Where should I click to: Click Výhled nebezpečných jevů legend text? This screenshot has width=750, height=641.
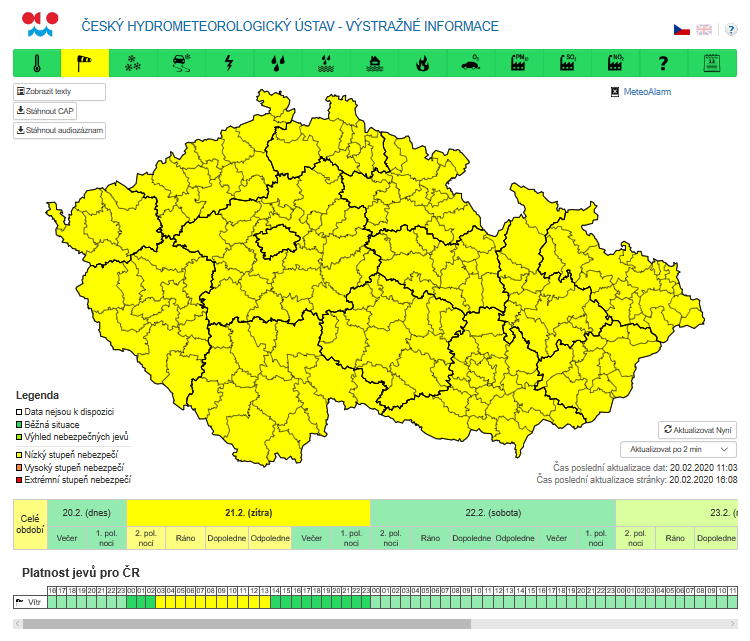coord(77,437)
